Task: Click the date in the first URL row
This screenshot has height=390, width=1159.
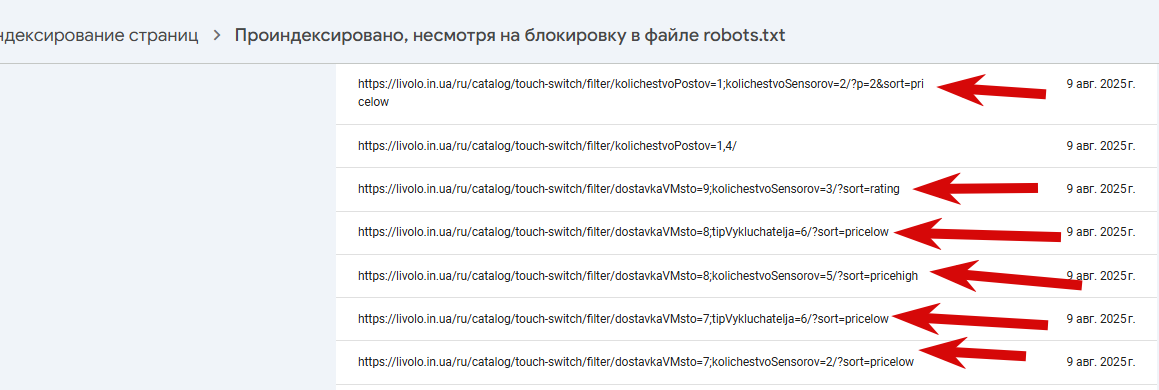Action: pyautogui.click(x=1101, y=84)
